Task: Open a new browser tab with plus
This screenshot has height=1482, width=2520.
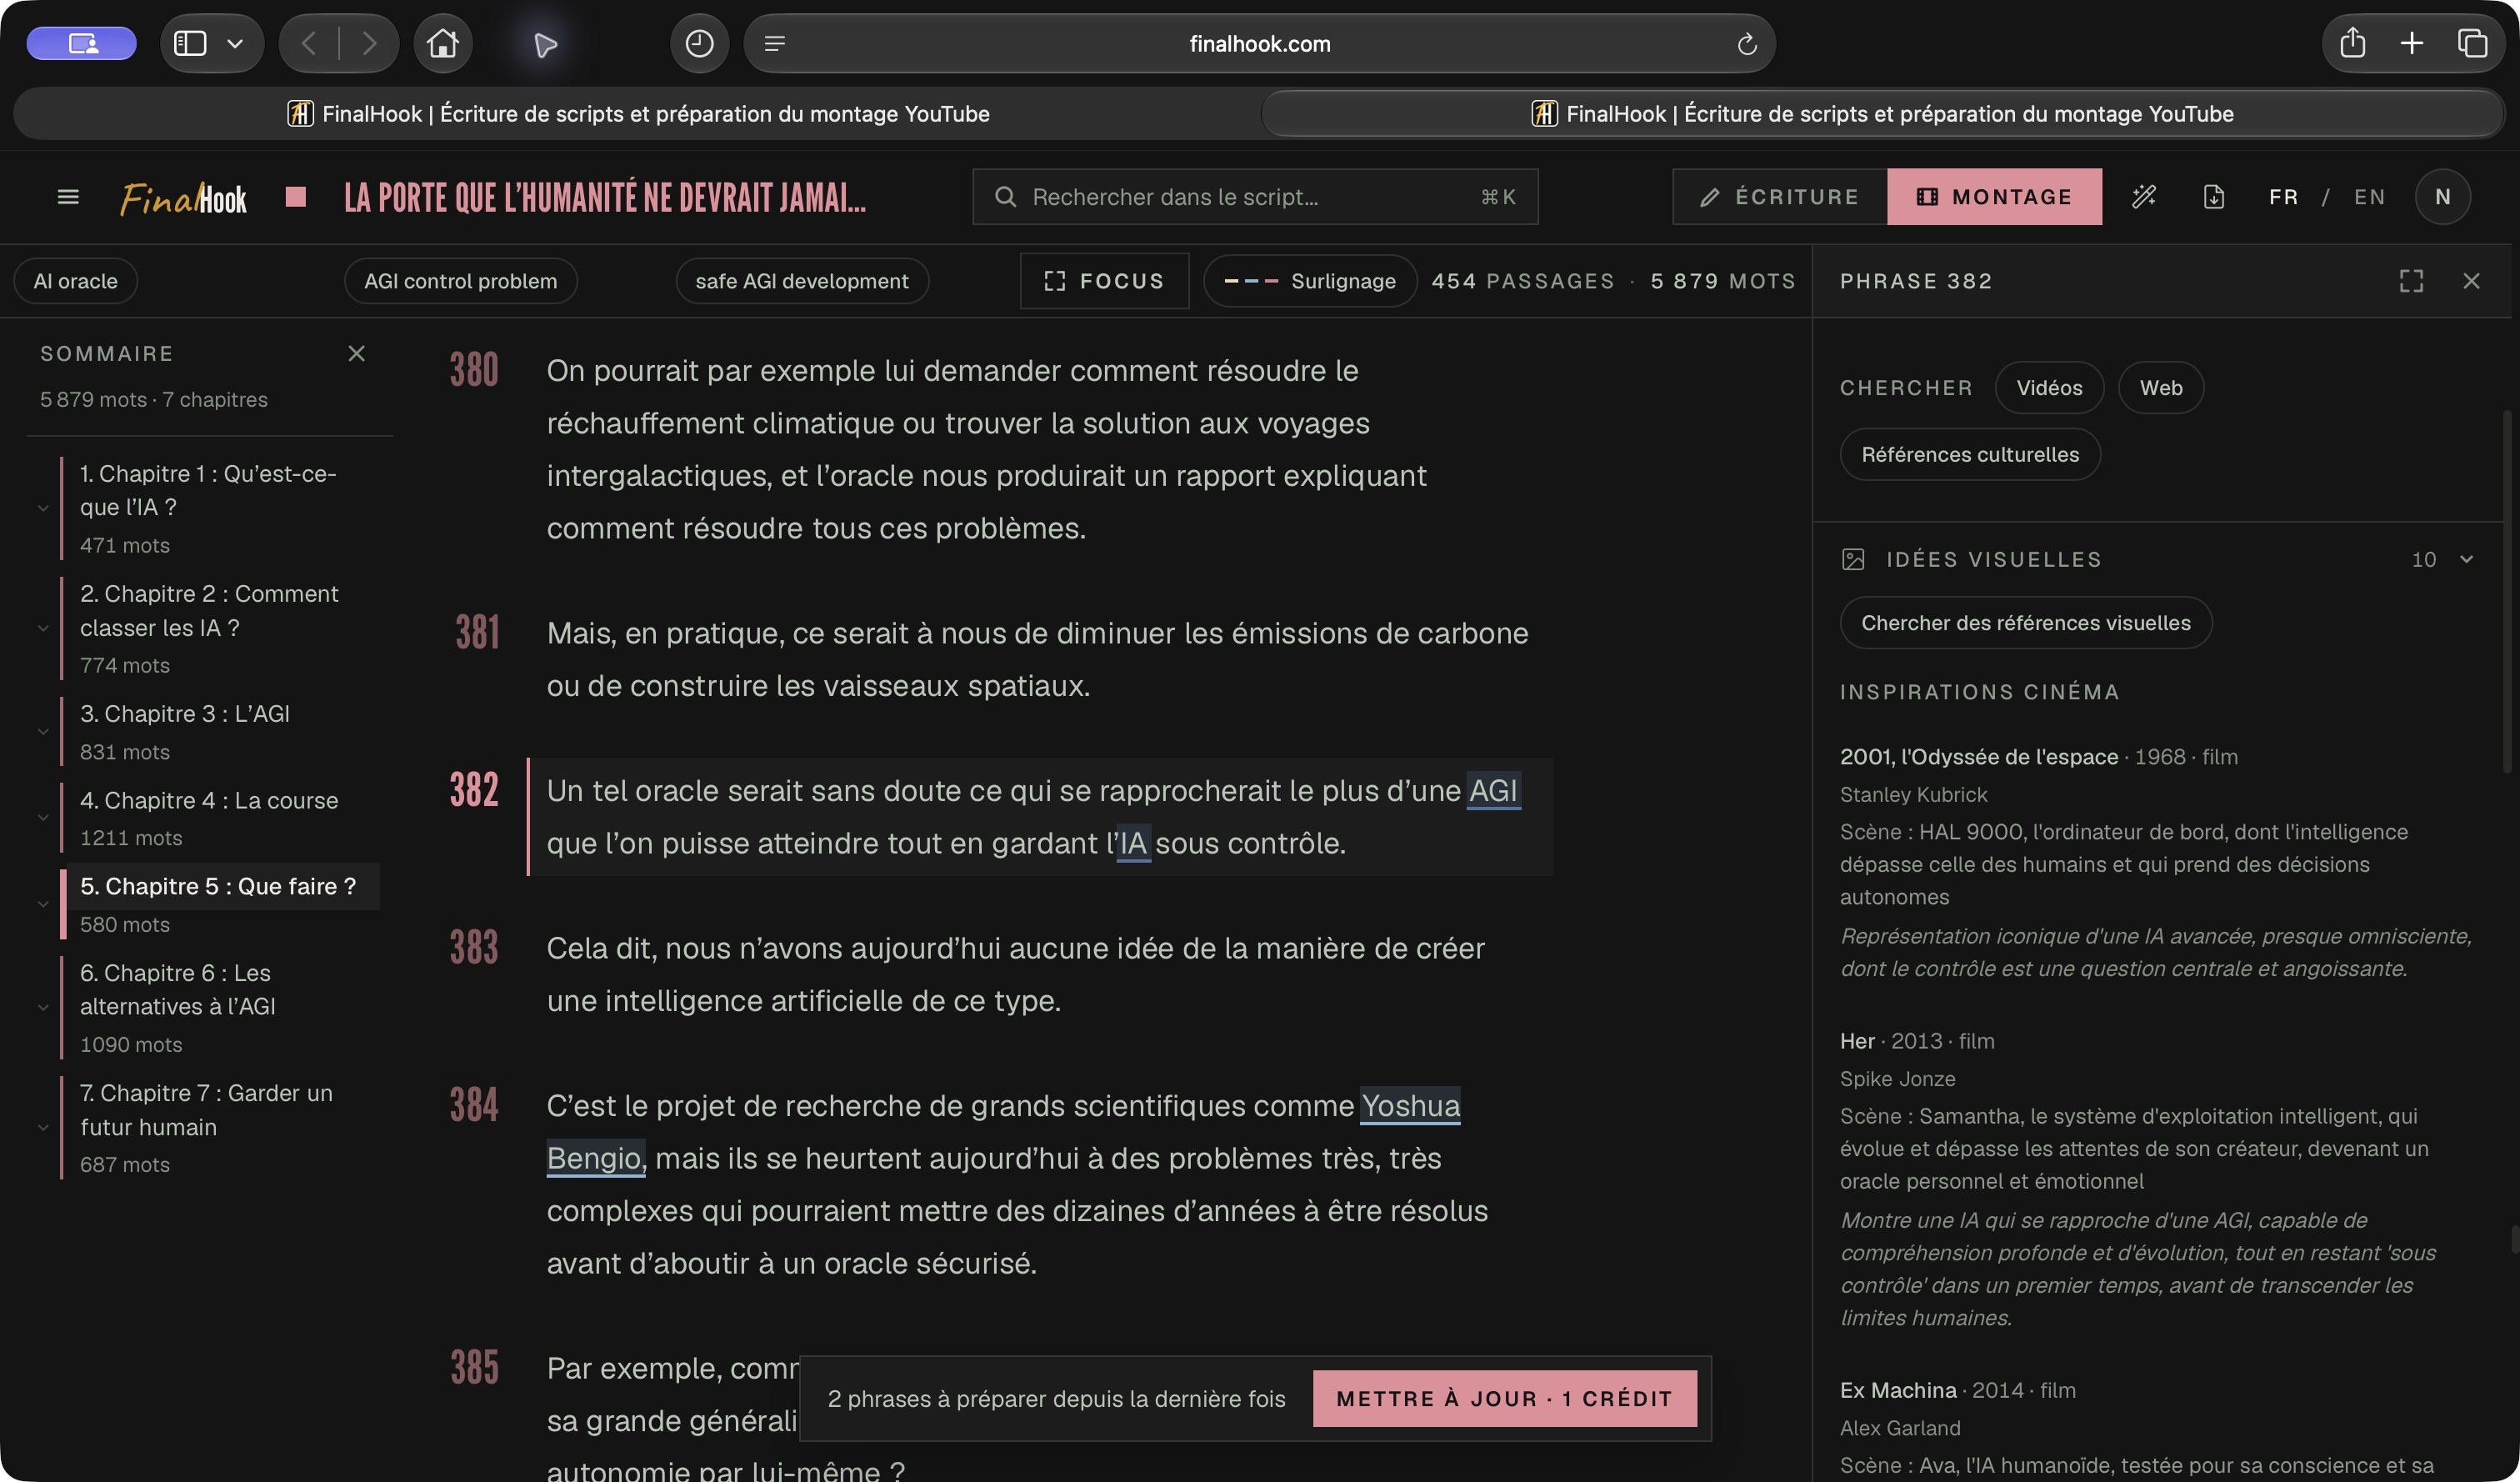Action: (2411, 43)
